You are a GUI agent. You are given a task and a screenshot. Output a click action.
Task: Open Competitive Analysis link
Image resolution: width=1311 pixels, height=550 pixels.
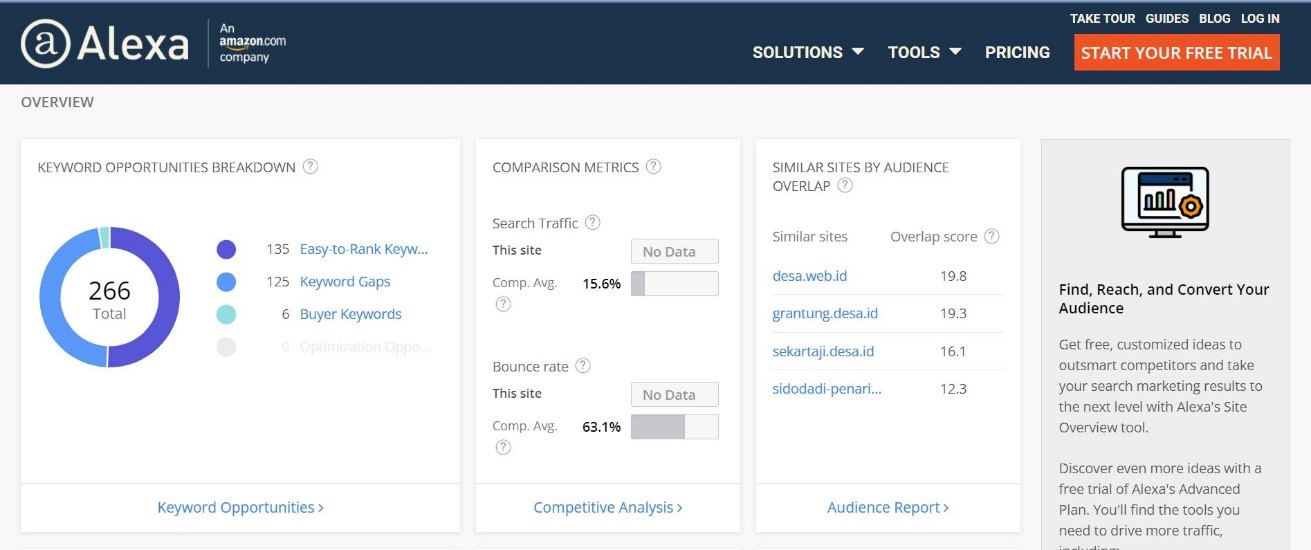[x=608, y=507]
